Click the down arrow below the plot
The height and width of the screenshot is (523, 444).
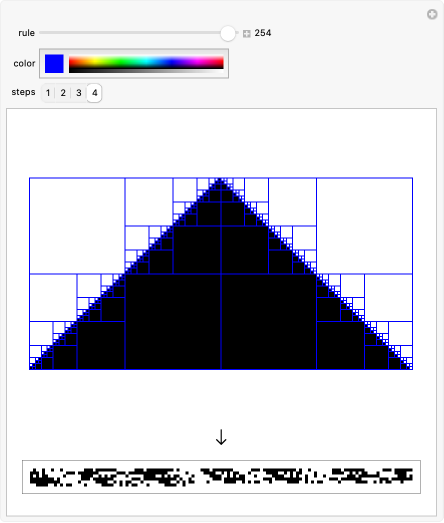(x=221, y=437)
